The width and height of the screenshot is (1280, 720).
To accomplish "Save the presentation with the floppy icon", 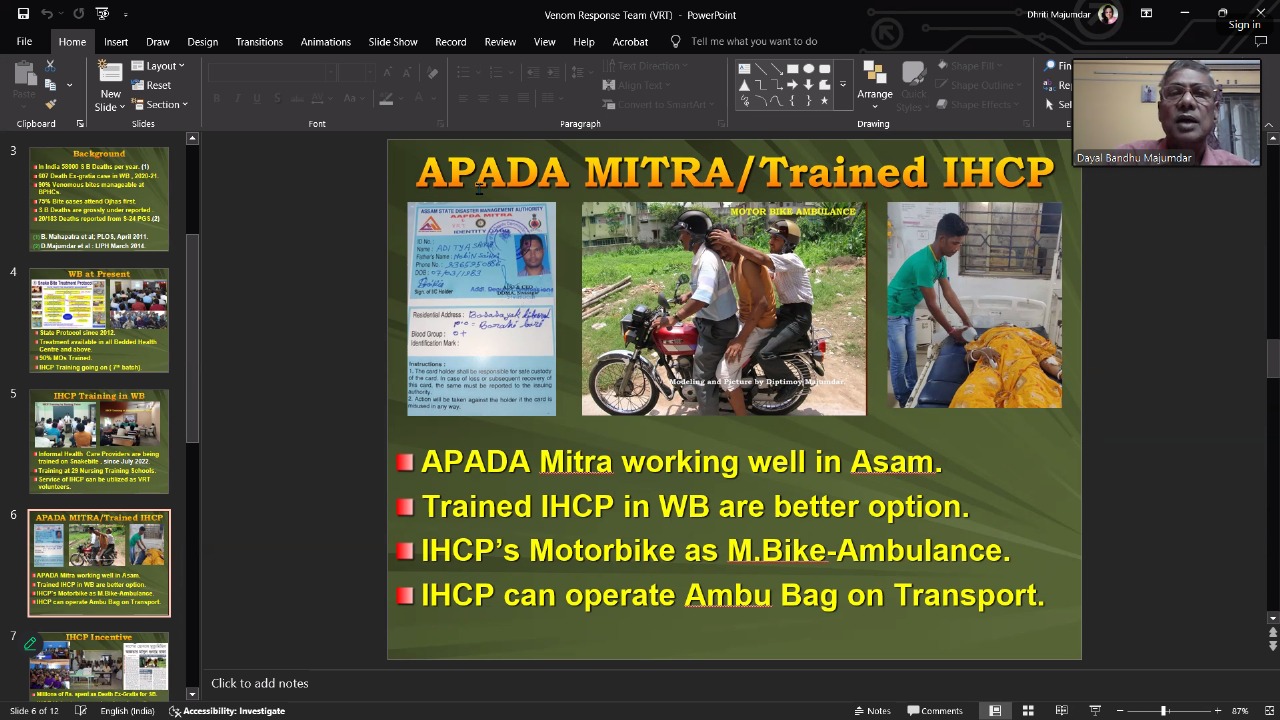I will pos(23,14).
